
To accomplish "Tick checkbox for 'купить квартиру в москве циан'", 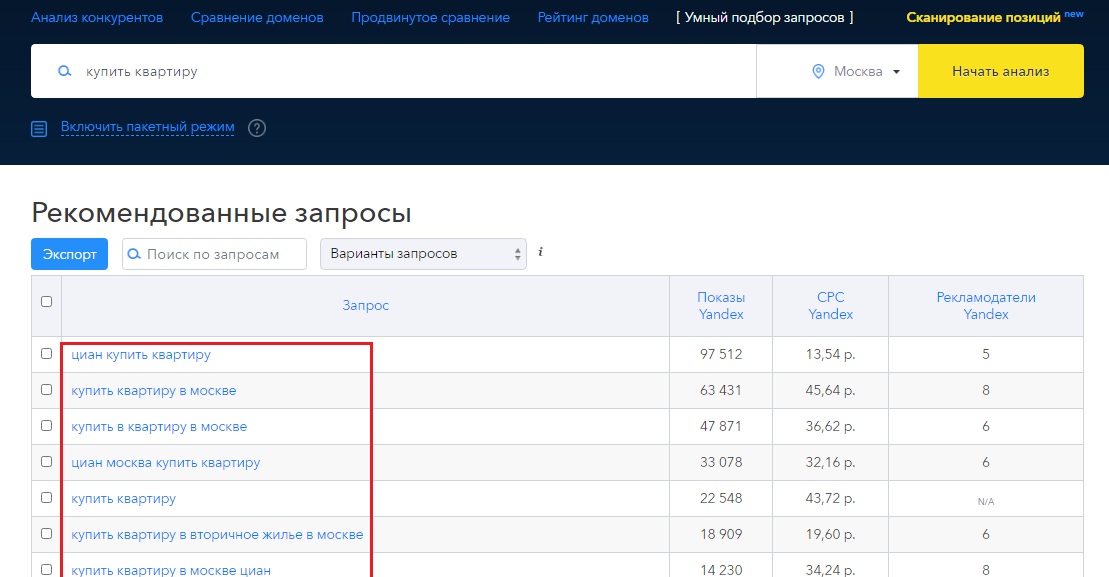I will 47,569.
